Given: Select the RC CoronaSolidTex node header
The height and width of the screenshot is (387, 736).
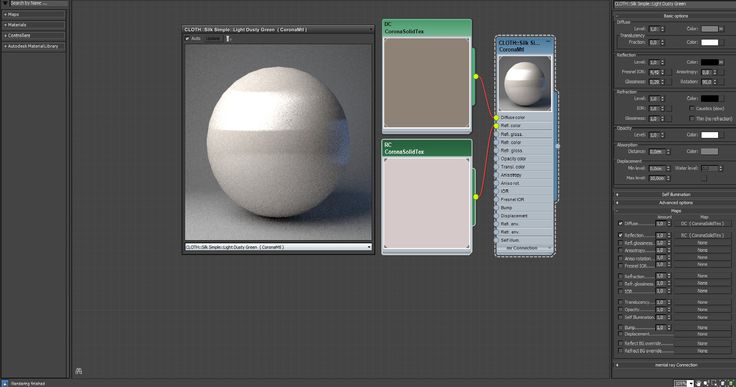Looking at the screenshot, I should [427, 148].
